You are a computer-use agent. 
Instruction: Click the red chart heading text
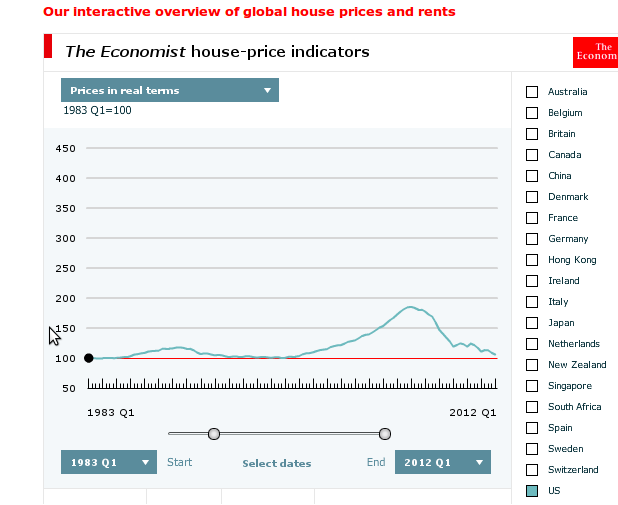tap(249, 12)
